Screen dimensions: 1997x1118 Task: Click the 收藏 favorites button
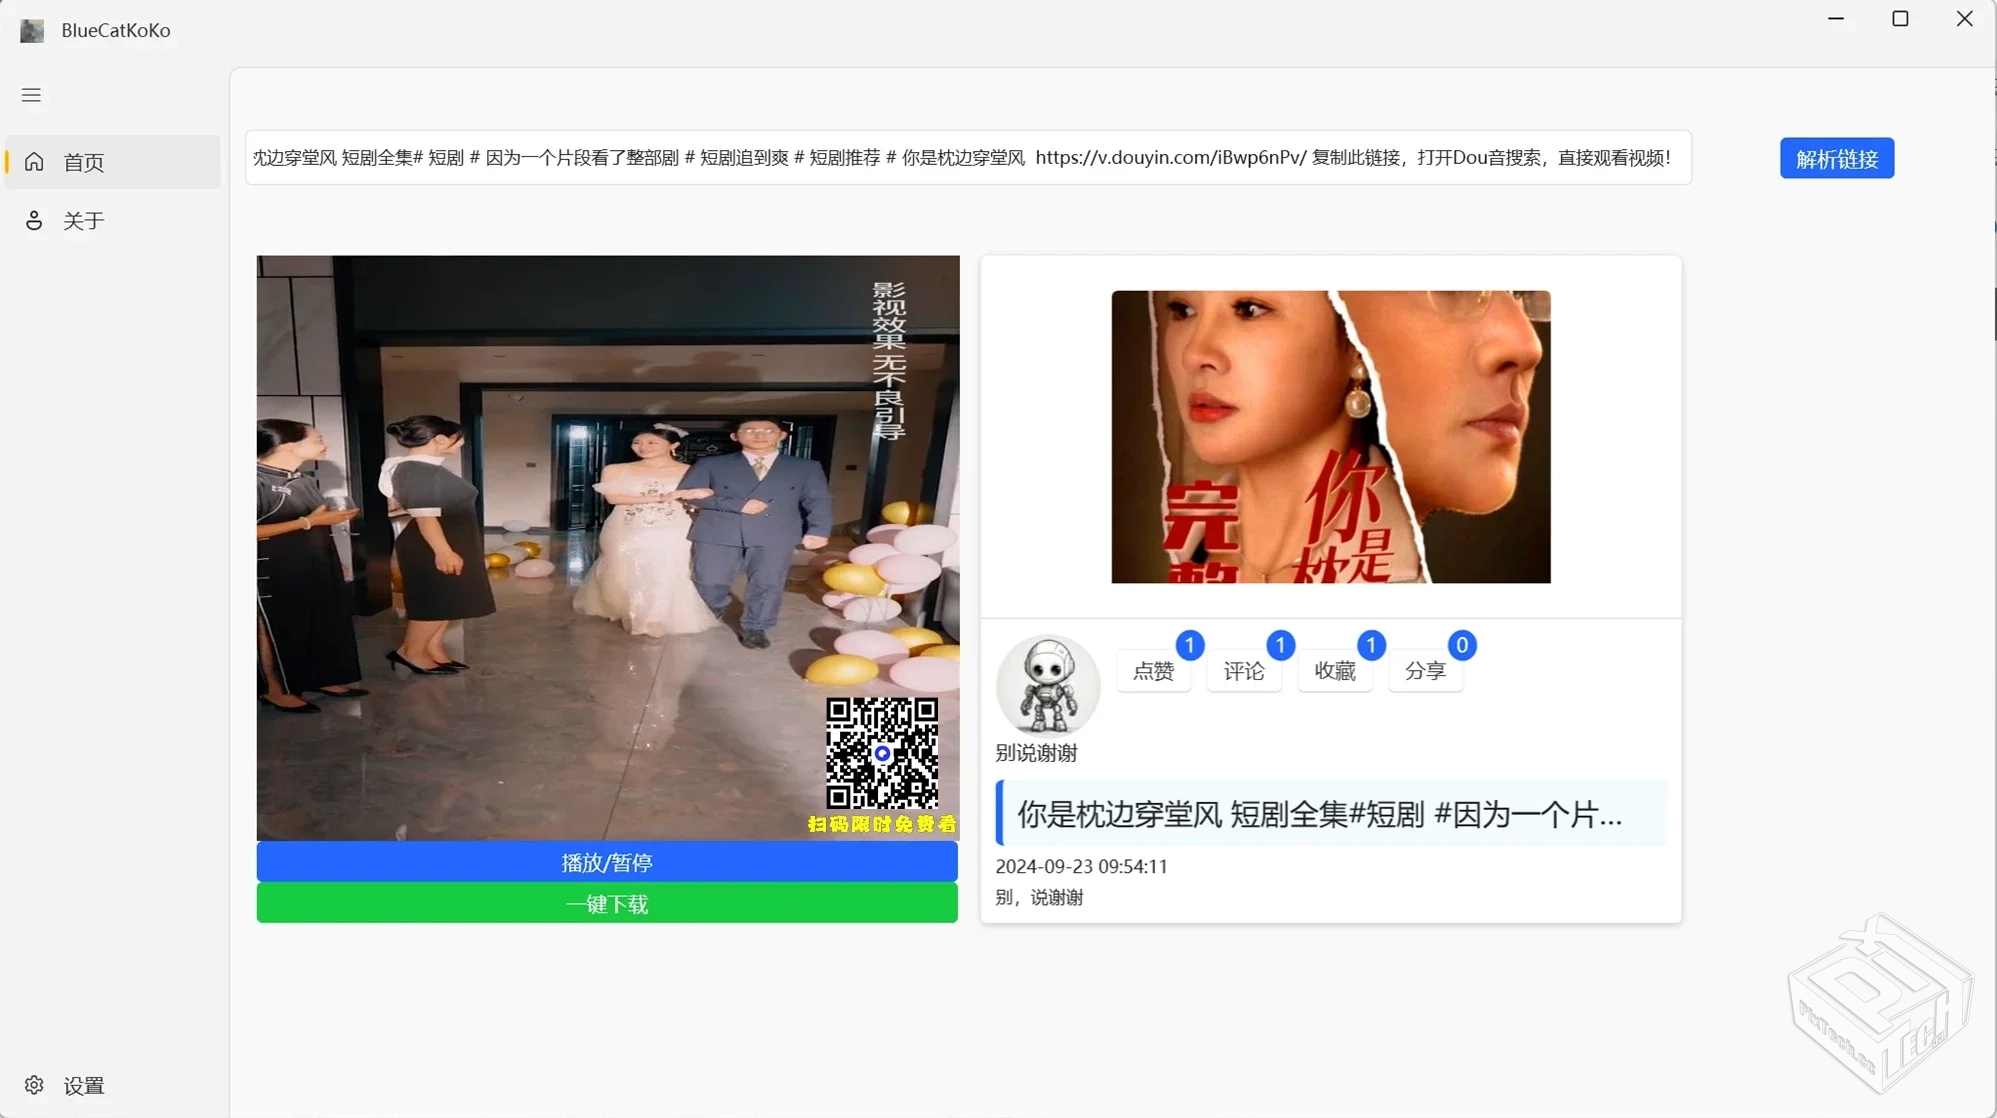[1334, 671]
